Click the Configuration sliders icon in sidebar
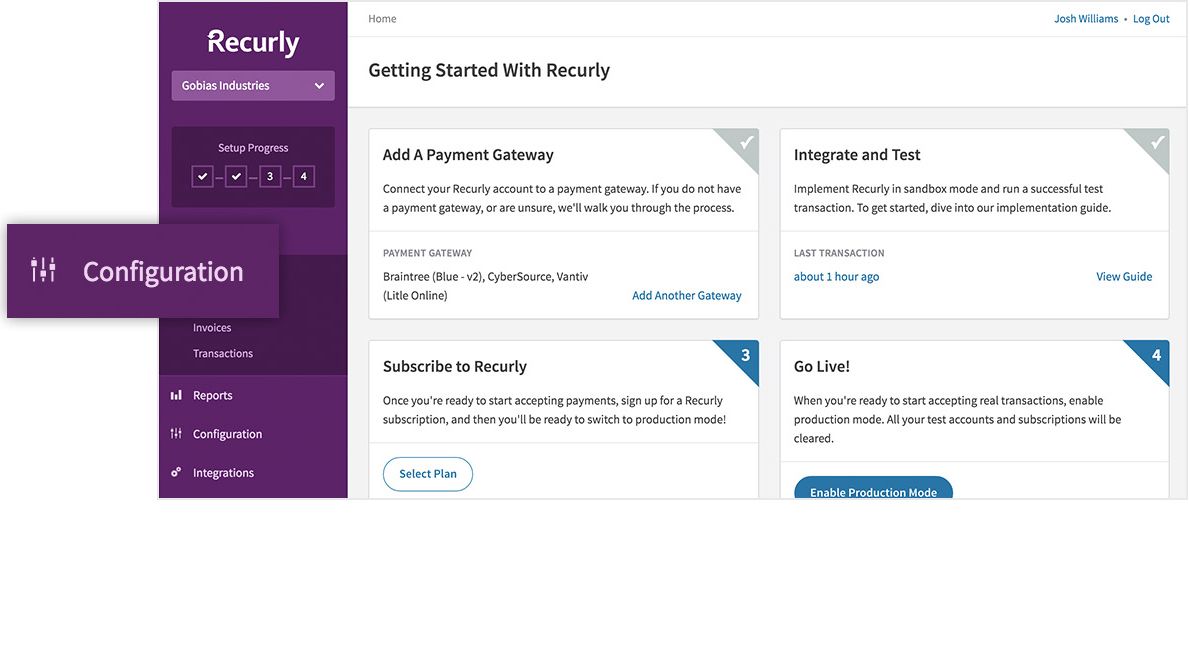This screenshot has height=669, width=1190. 176,434
